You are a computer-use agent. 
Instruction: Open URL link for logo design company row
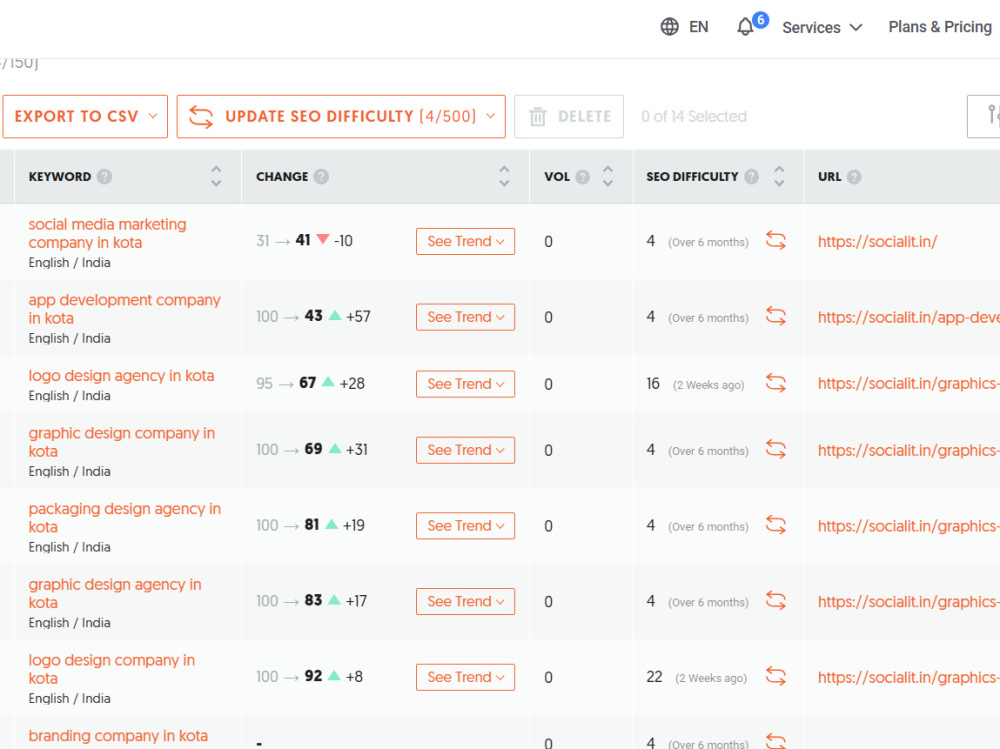pos(909,677)
